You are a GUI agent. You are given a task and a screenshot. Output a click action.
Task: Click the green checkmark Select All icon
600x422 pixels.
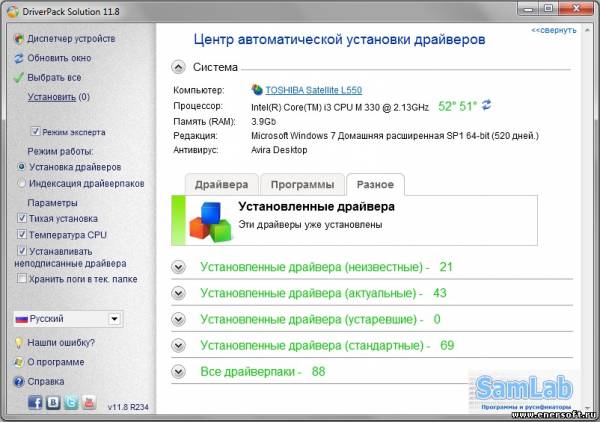[x=19, y=78]
